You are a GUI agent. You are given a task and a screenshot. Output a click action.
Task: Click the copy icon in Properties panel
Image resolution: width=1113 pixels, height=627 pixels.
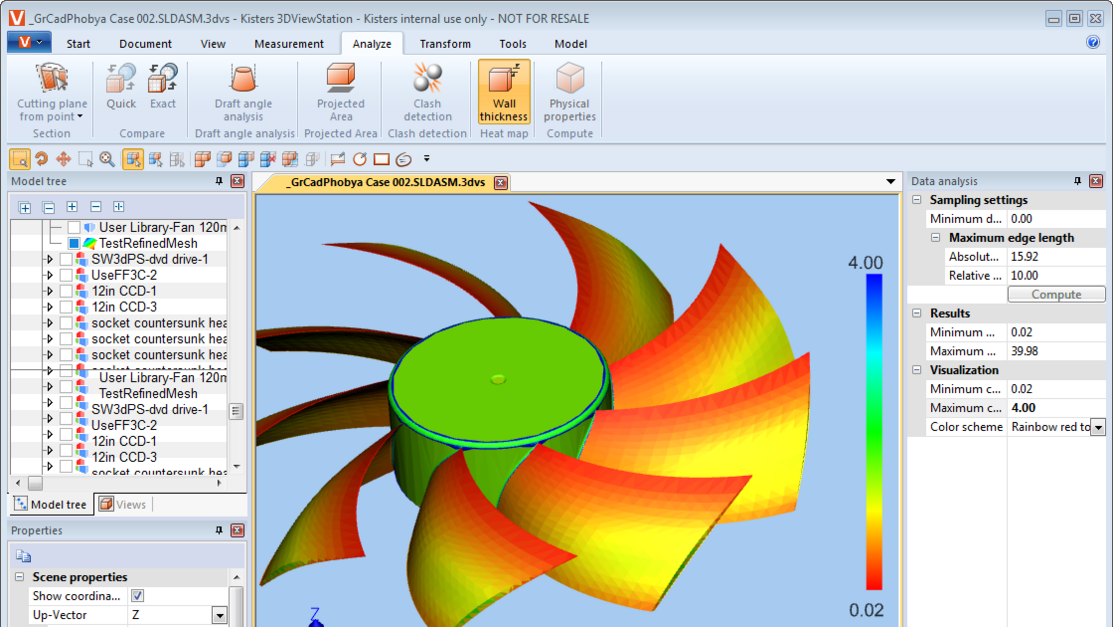[23, 556]
